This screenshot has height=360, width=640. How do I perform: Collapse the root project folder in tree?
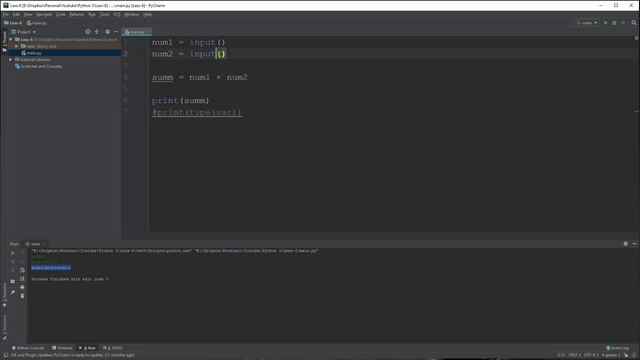(x=11, y=40)
